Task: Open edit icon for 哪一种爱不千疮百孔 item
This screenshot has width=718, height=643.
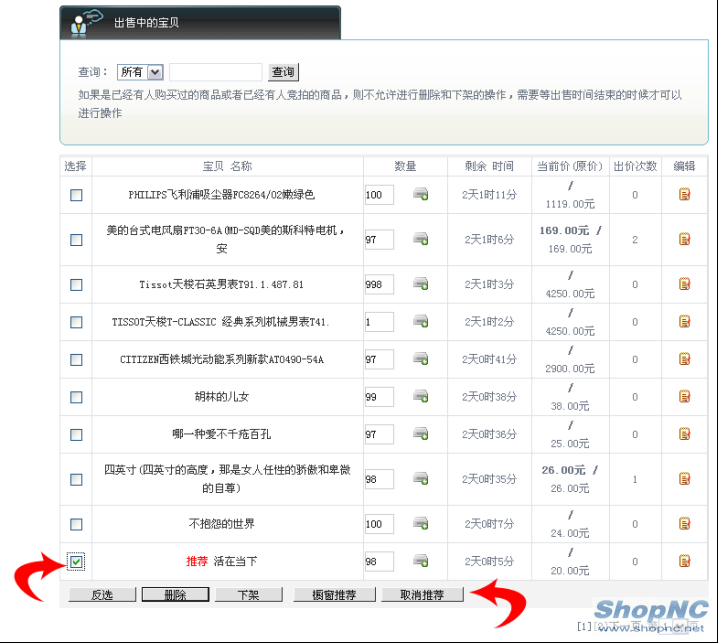Action: (684, 434)
